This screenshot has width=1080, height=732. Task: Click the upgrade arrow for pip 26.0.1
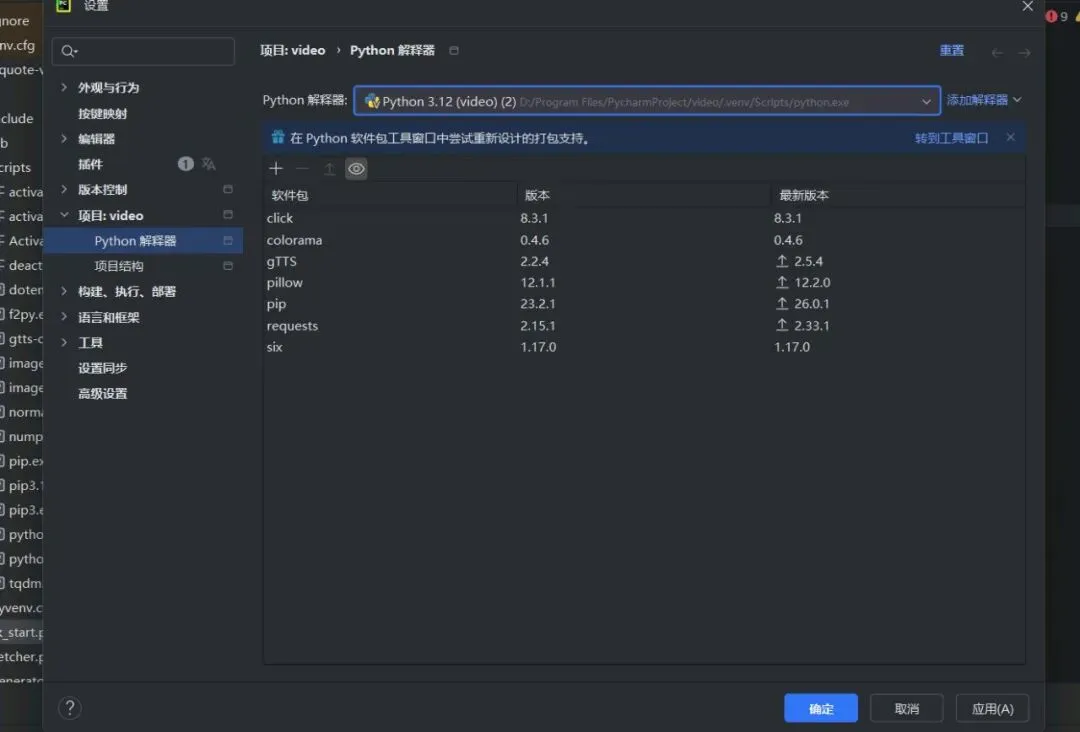click(782, 304)
